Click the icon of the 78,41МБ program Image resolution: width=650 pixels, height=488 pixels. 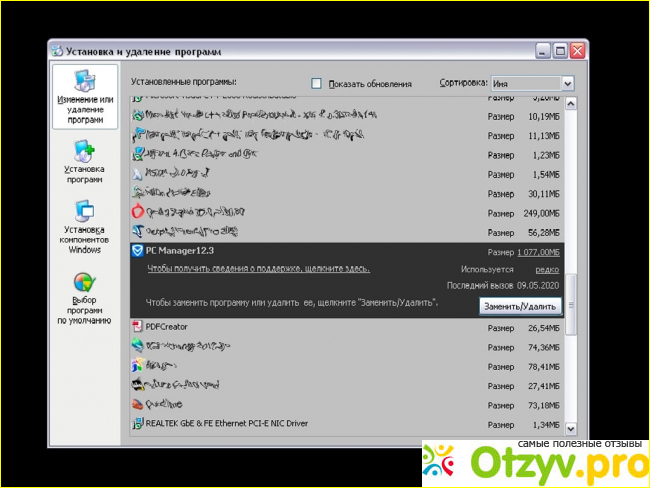pyautogui.click(x=138, y=365)
